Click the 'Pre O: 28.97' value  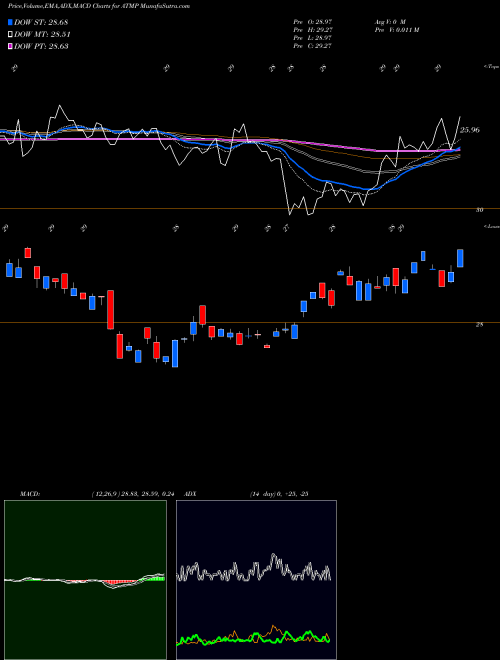[x=314, y=21]
